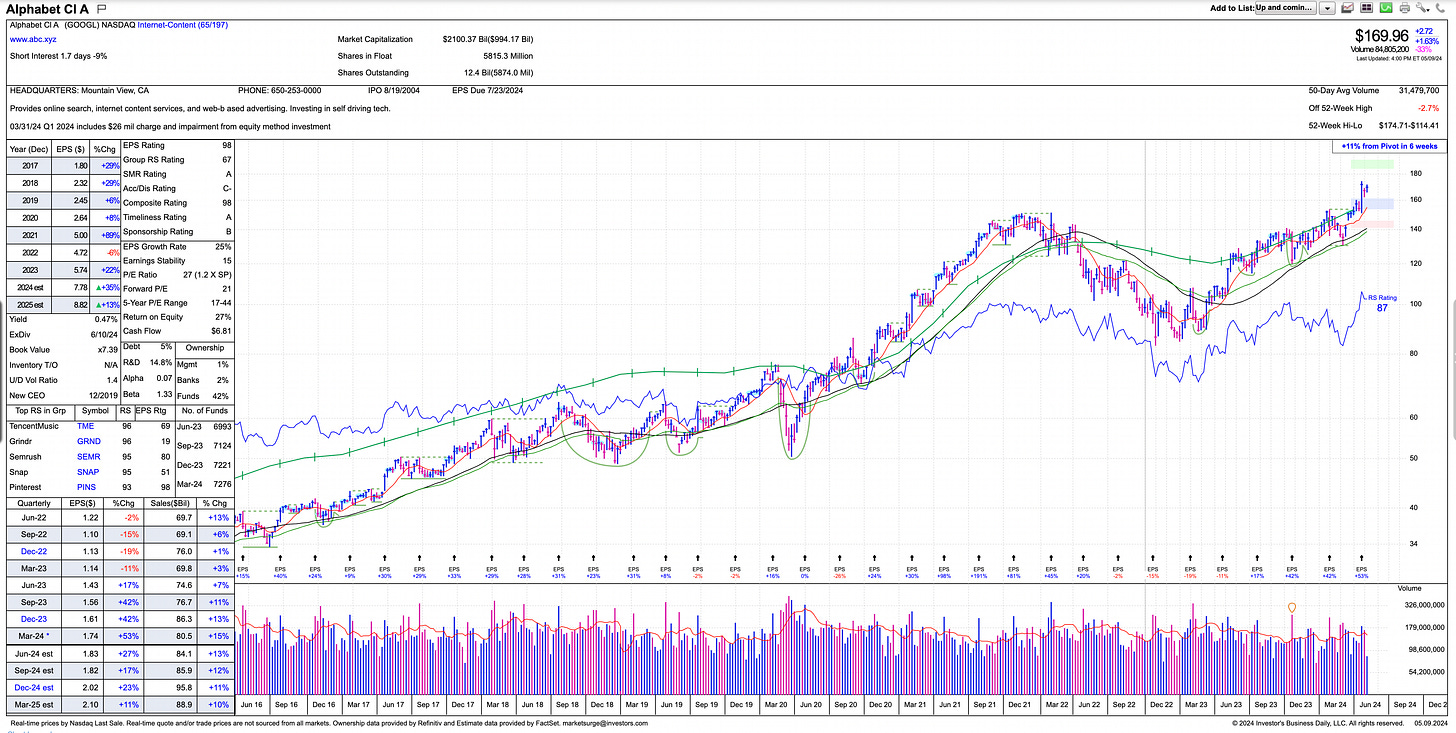Click the TencentMusic row name

coord(35,425)
